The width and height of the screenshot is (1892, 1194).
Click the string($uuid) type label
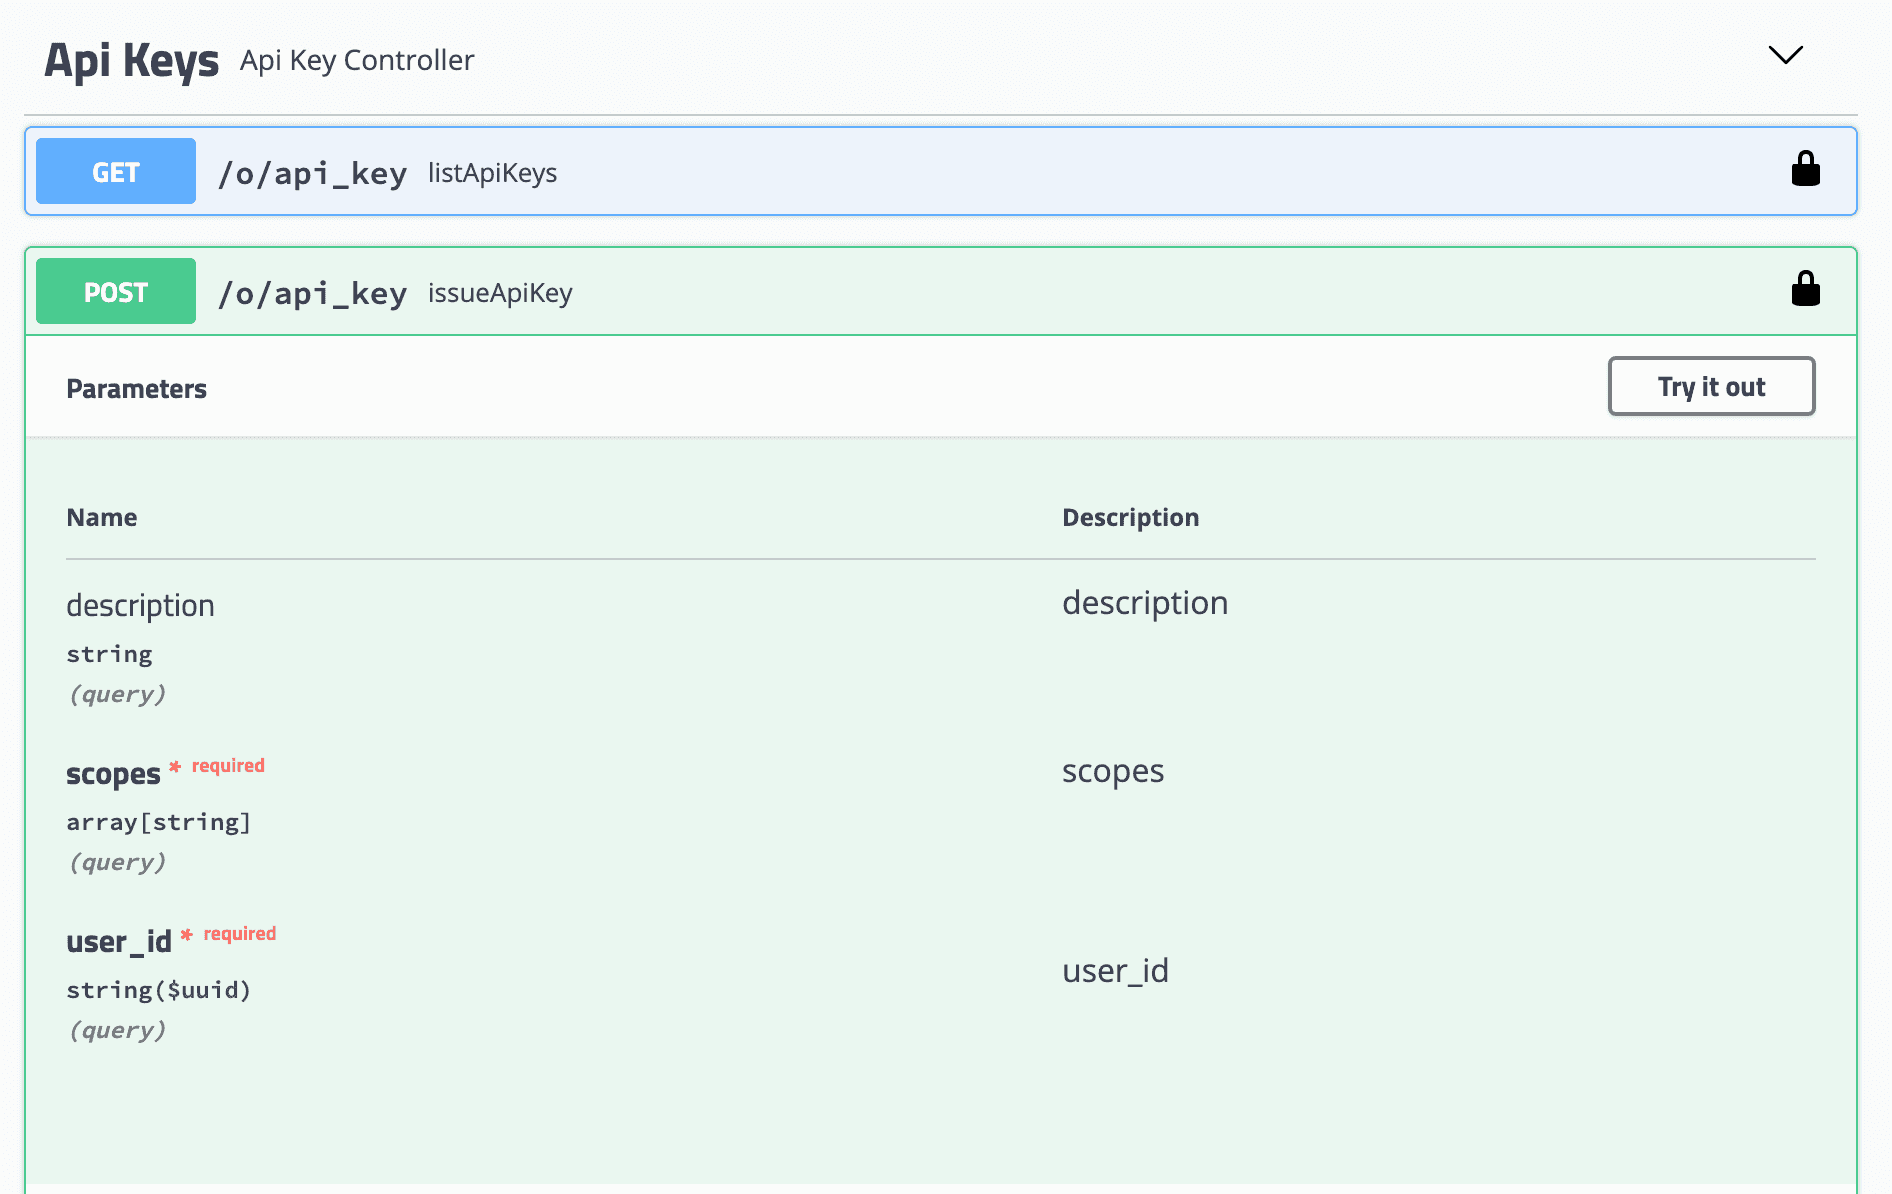158,990
